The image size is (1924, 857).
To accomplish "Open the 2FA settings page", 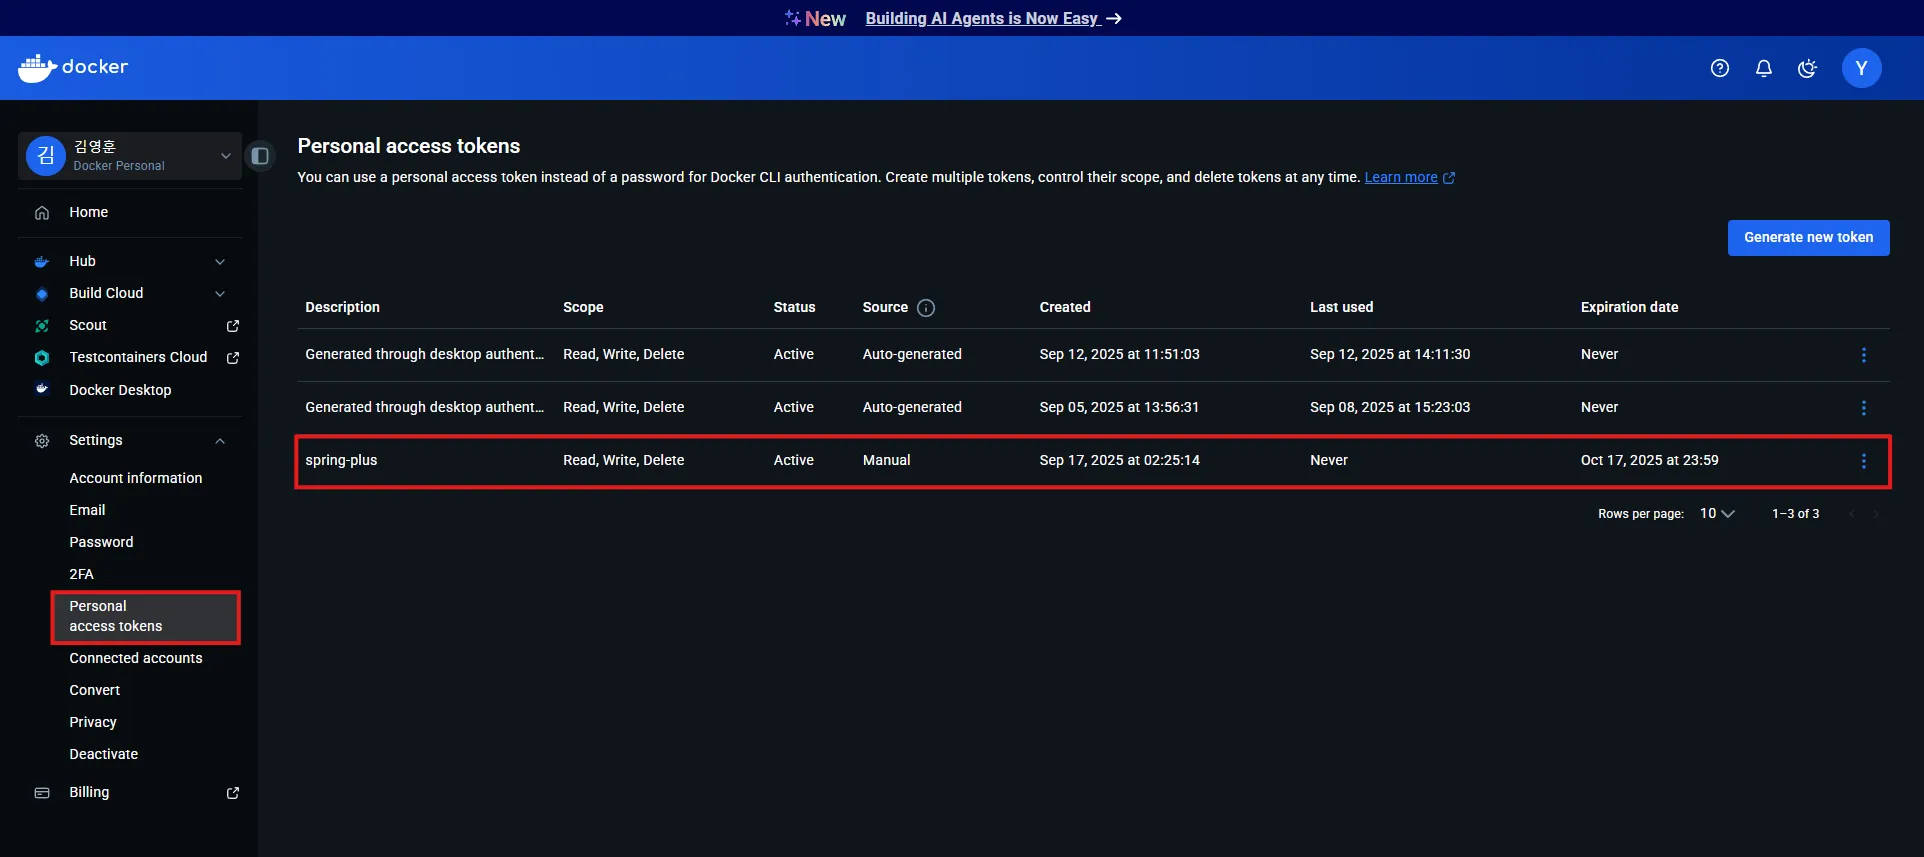I will pos(81,574).
